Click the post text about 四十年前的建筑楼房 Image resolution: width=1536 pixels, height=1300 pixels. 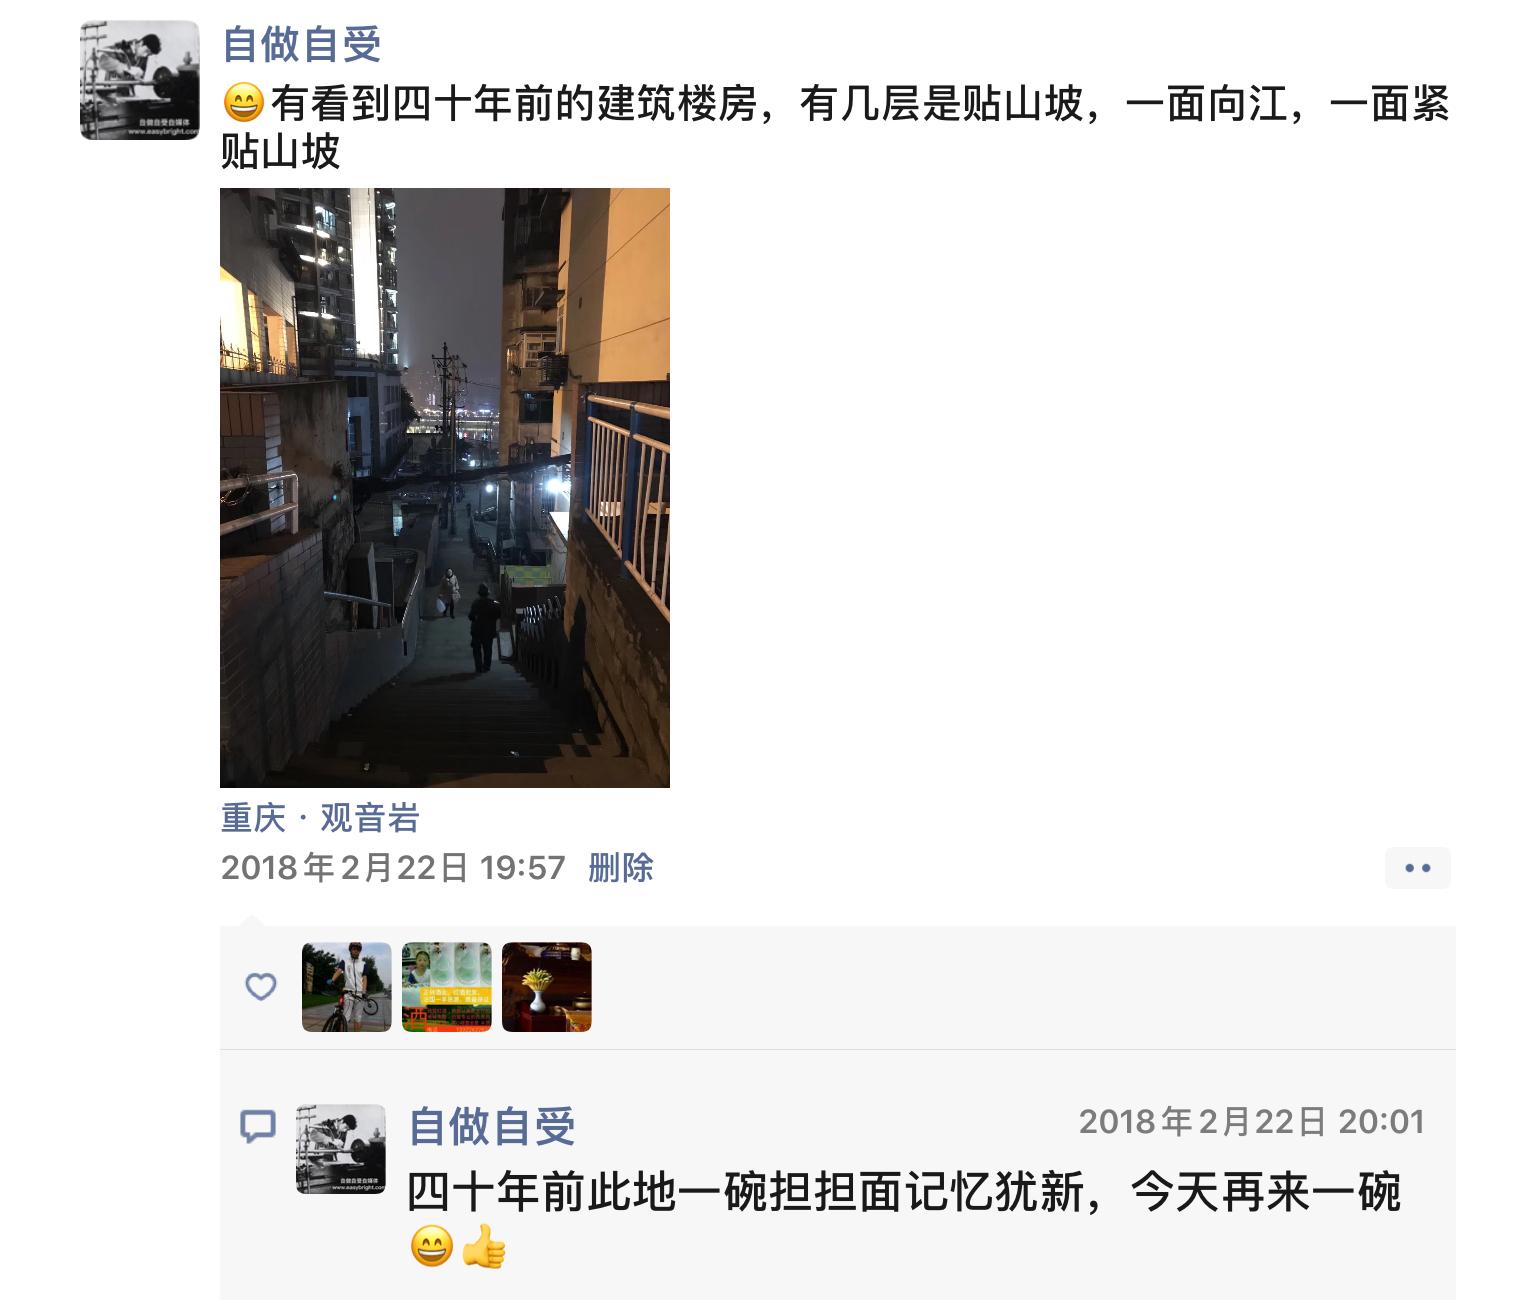(x=835, y=128)
